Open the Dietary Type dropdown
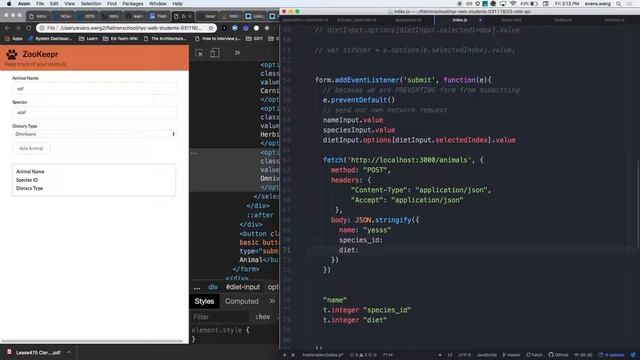640x360 pixels. [94, 134]
